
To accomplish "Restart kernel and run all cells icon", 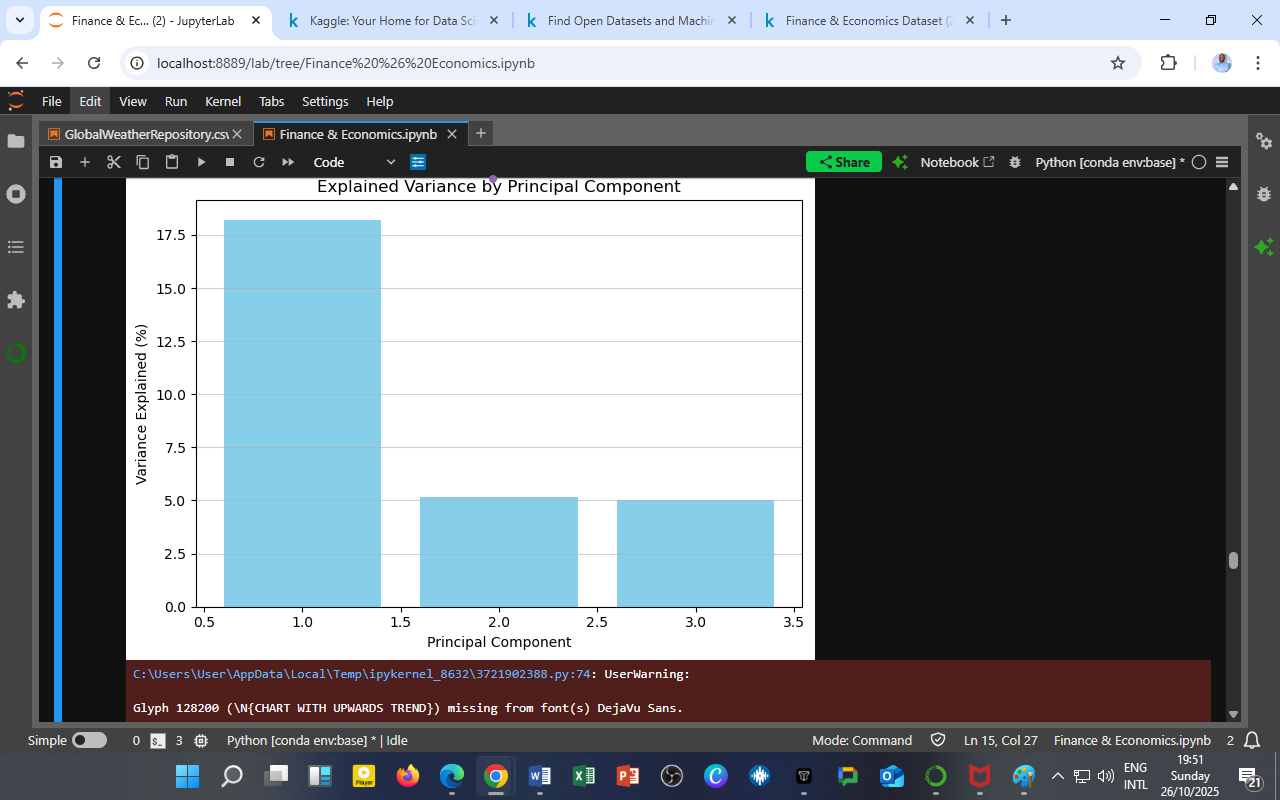I will 288,162.
